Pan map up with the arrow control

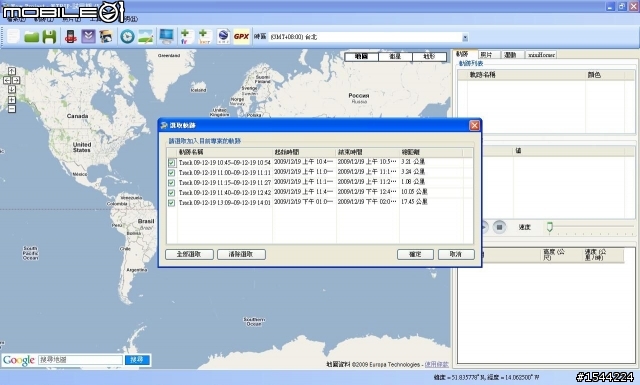point(12,71)
